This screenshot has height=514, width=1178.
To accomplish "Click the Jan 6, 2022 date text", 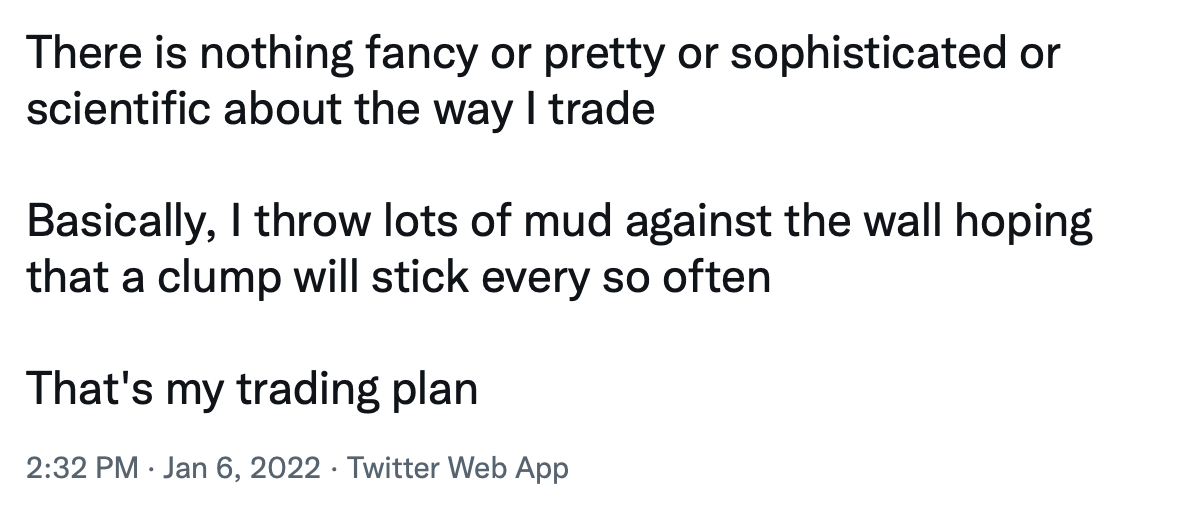I will click(x=241, y=468).
